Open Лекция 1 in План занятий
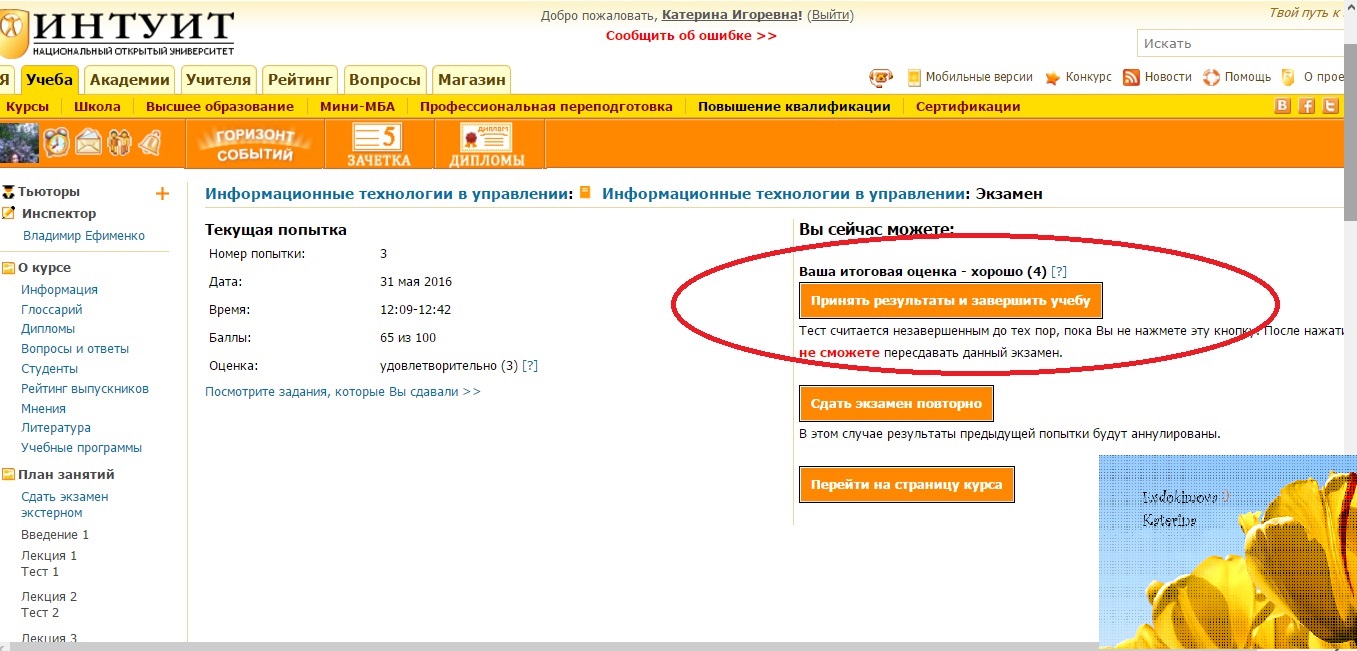 (49, 556)
